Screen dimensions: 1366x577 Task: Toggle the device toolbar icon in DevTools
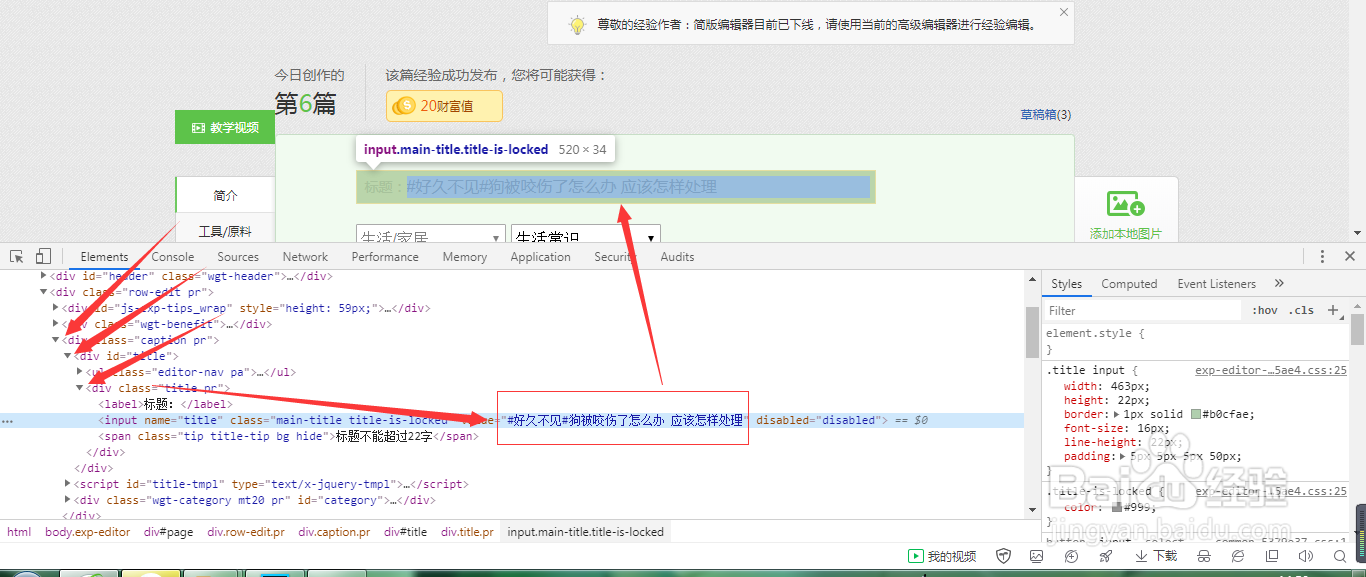pos(43,257)
